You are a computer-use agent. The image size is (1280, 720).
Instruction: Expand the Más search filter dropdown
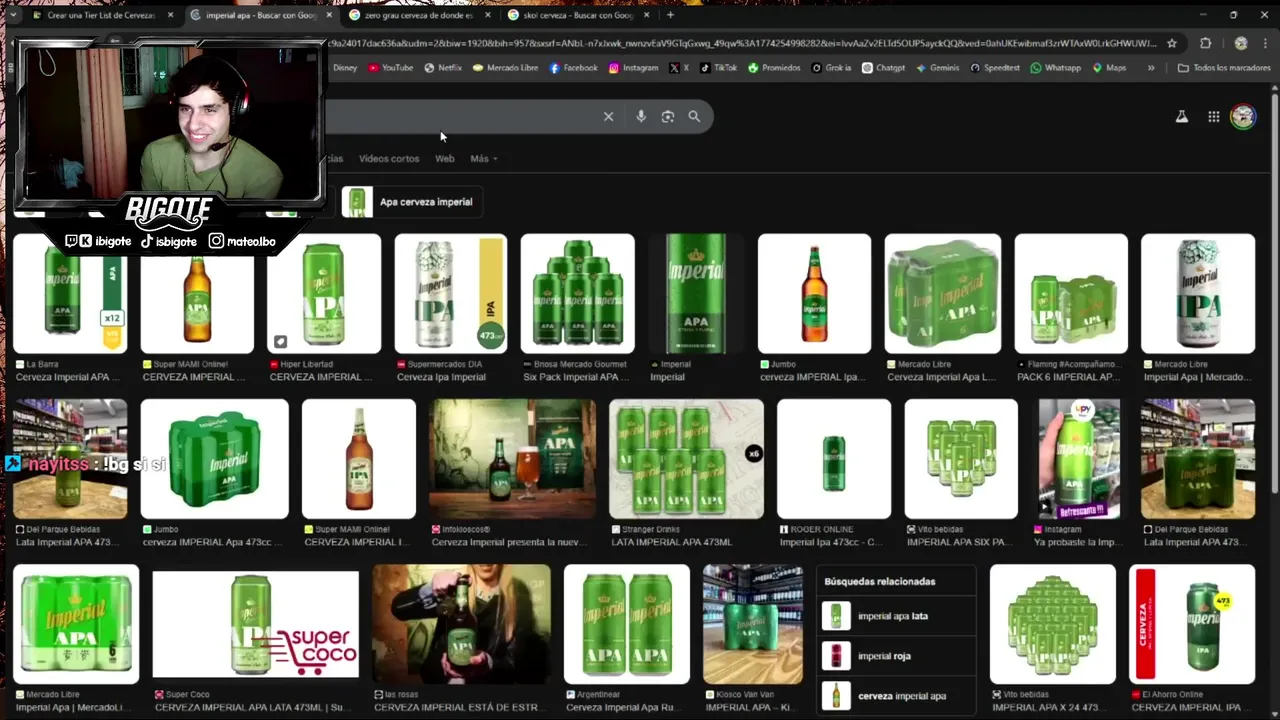point(484,159)
